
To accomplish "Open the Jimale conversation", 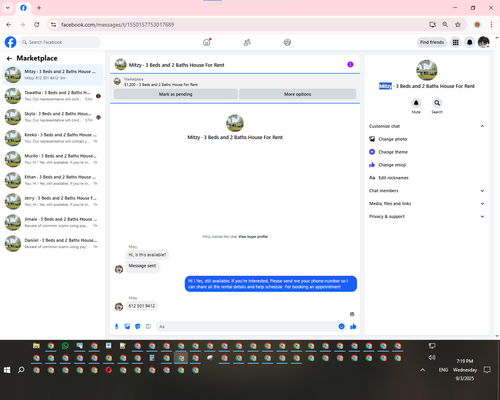I will point(53,222).
